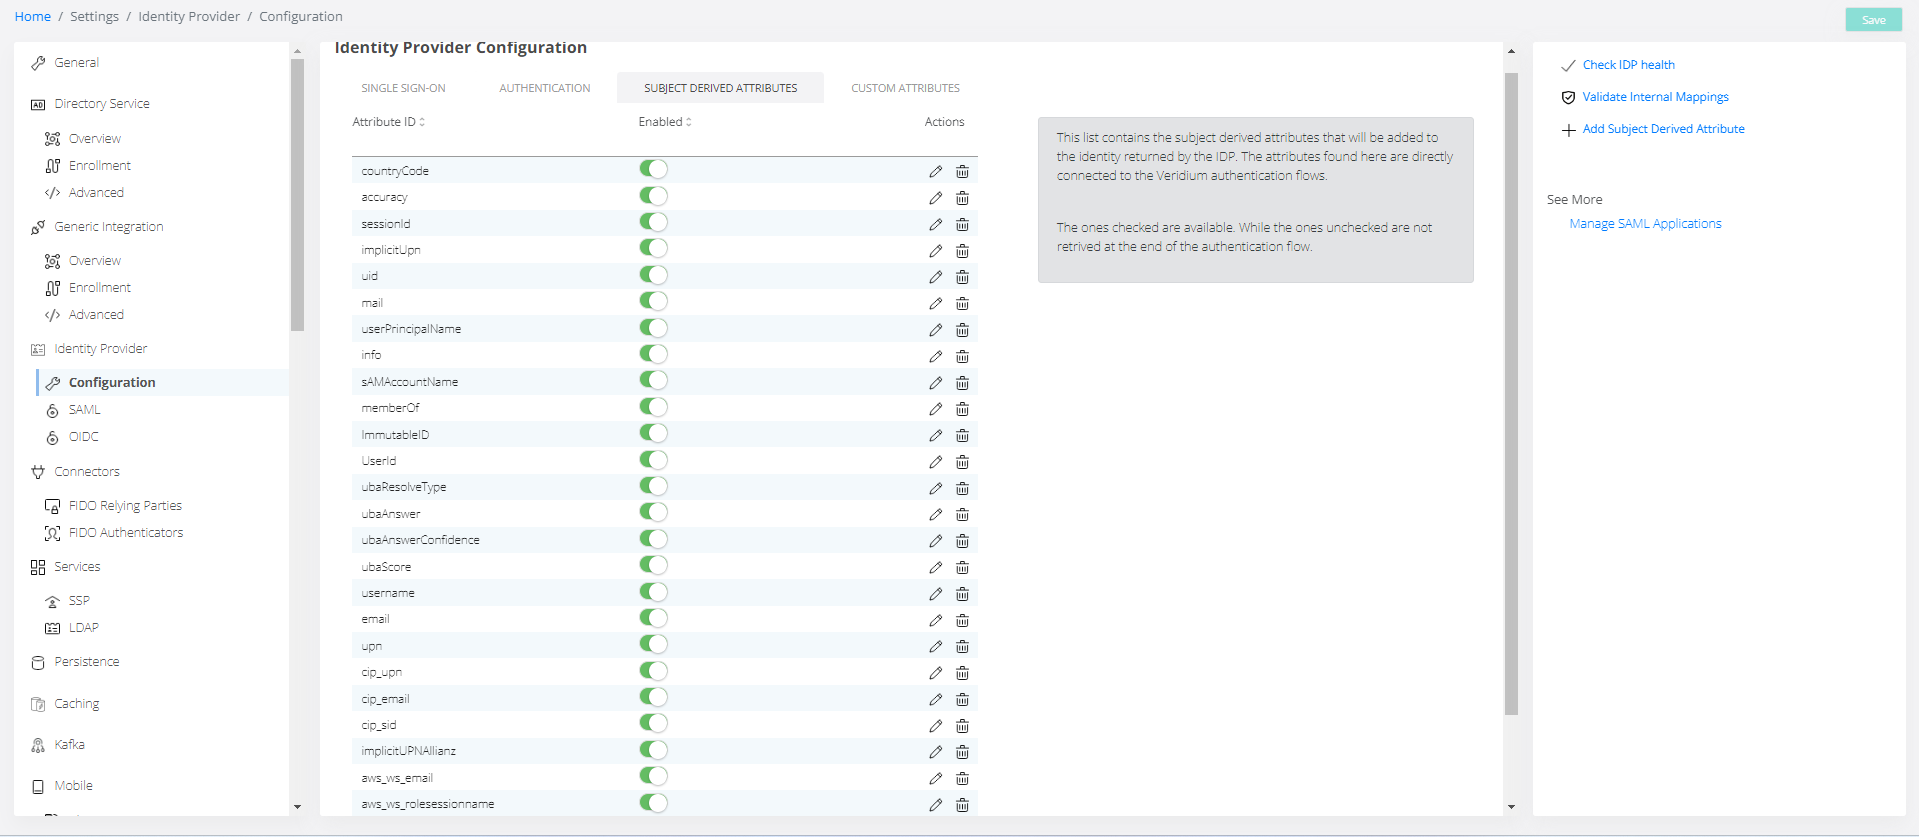This screenshot has height=837, width=1919.
Task: Open SAML under Identity Provider
Action: click(x=84, y=410)
